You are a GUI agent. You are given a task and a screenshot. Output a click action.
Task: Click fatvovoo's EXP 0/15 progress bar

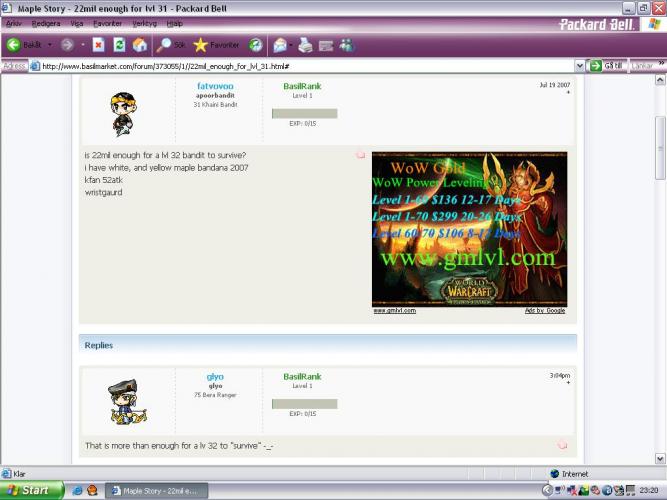pyautogui.click(x=305, y=113)
